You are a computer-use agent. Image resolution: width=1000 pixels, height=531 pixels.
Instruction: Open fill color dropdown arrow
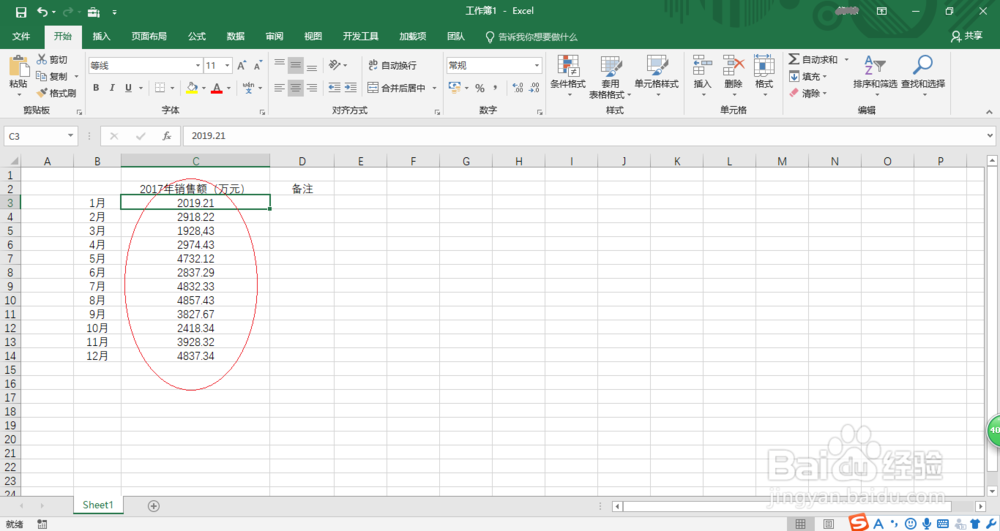pyautogui.click(x=203, y=88)
